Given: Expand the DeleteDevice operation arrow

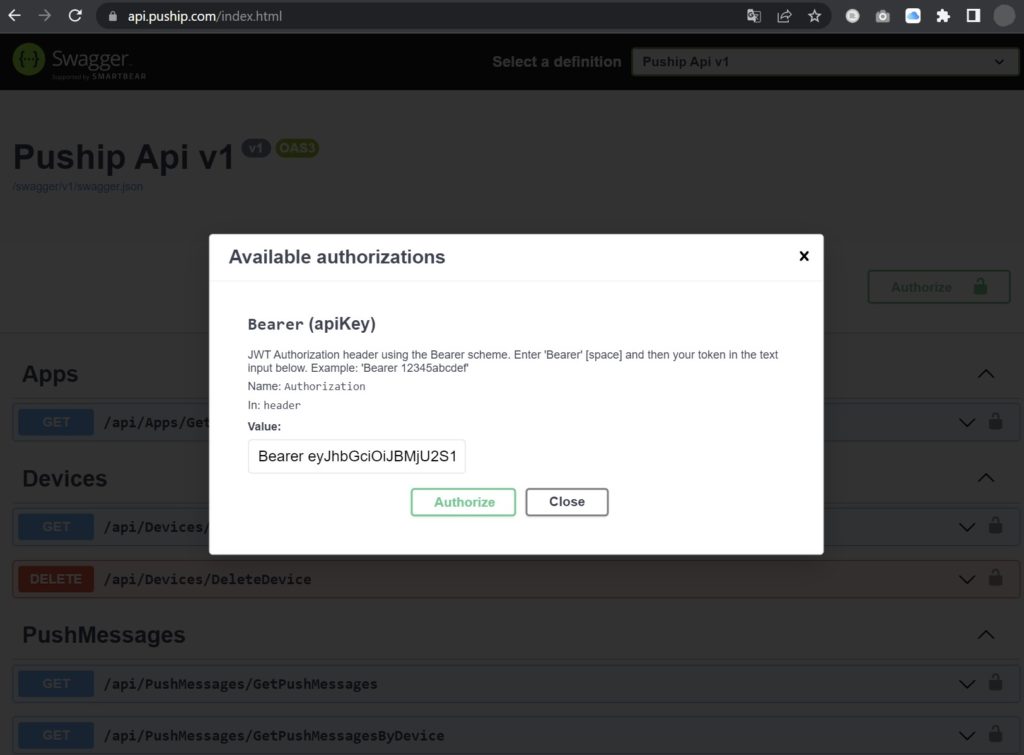Looking at the screenshot, I should click(x=967, y=579).
